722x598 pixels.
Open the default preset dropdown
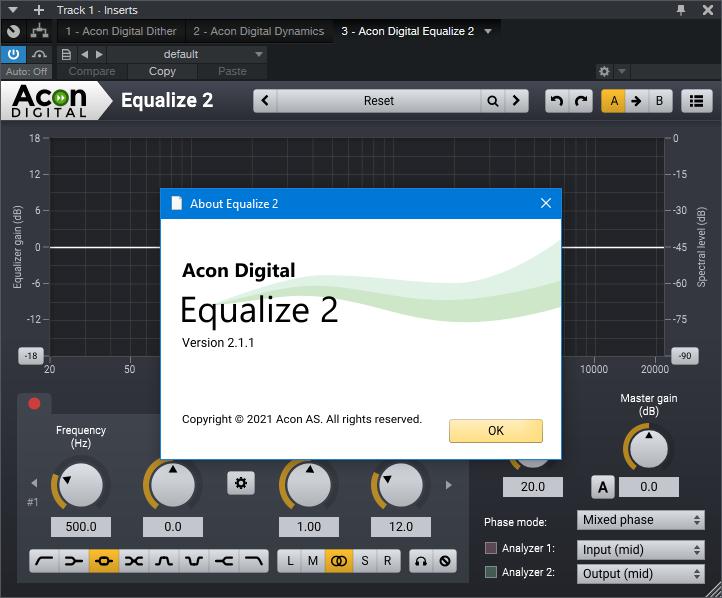[x=186, y=54]
